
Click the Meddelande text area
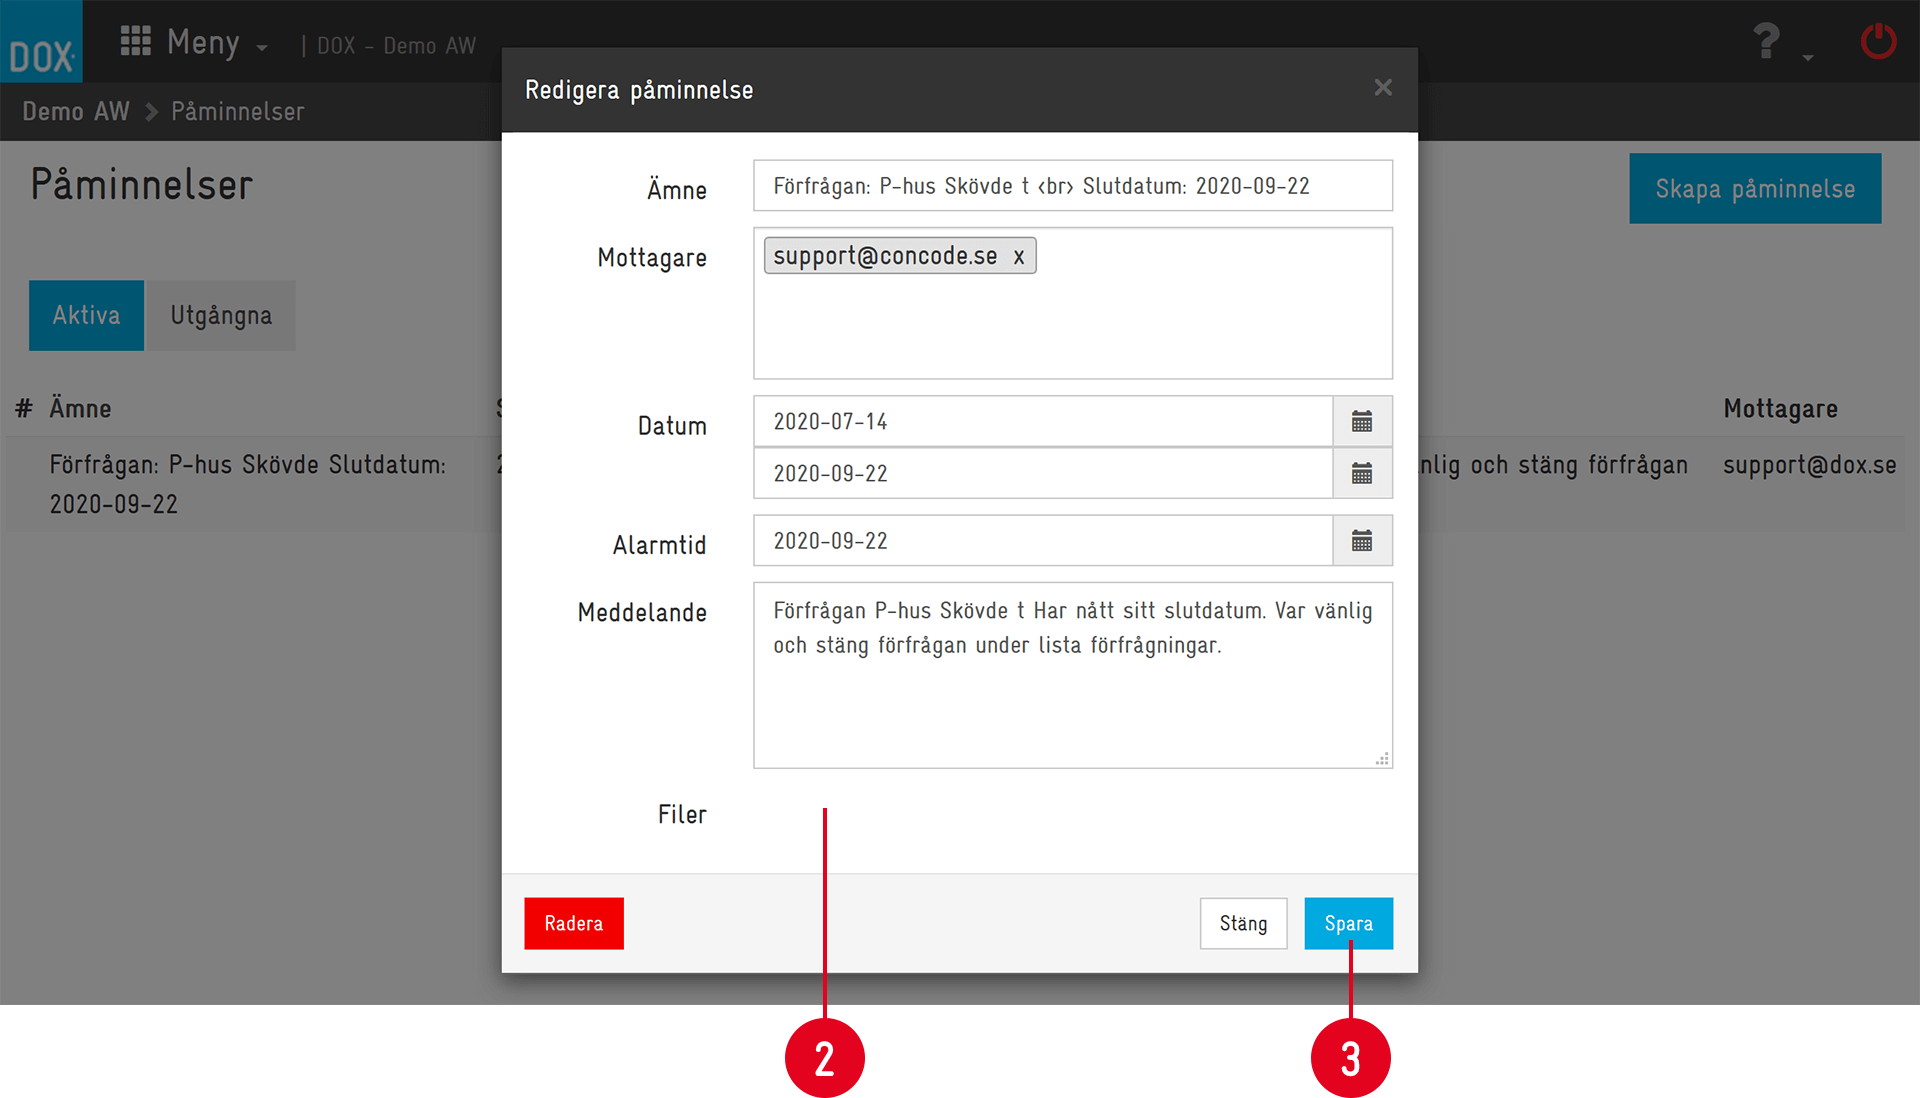coord(1073,675)
